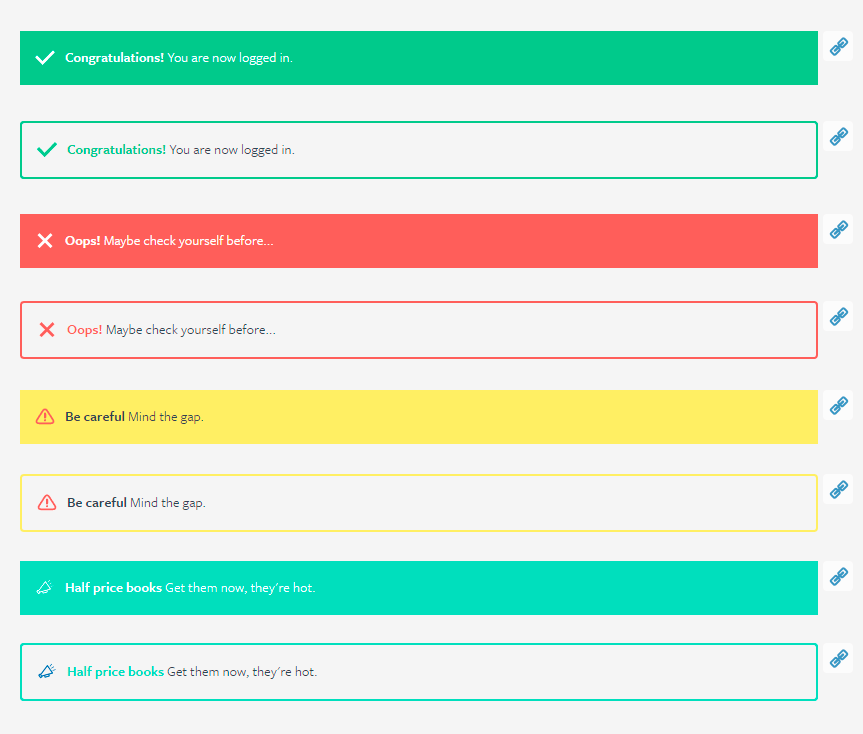Click bold 'Oops!' text in solid red alert
This screenshot has width=863, height=734.
pyautogui.click(x=82, y=241)
